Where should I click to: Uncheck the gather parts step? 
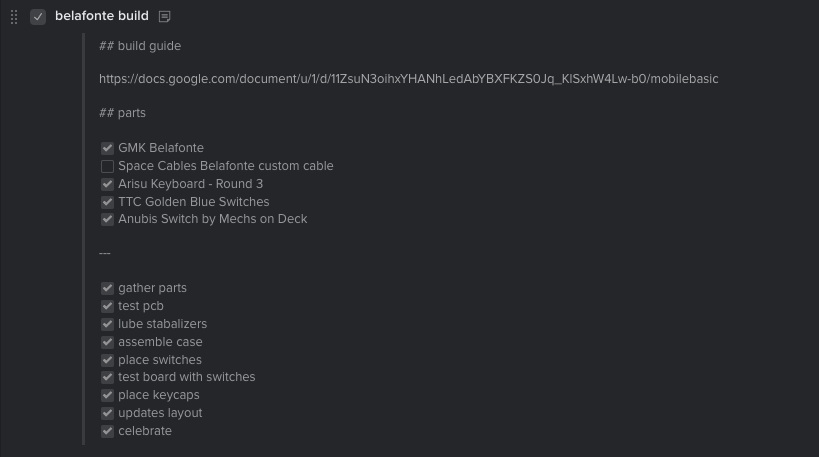tap(108, 288)
